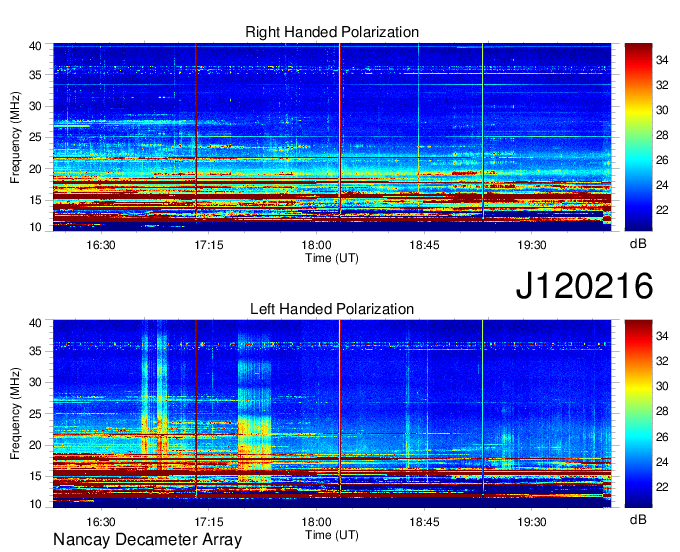Click the 25 MHz tick on top plot
The height and width of the screenshot is (552, 680).
(35, 137)
